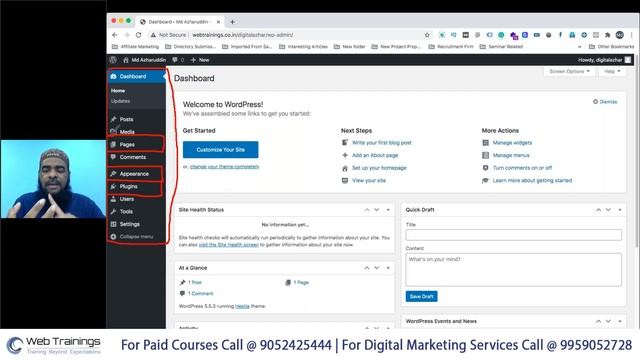Open Chrome three-dot menu
Image resolution: width=640 pixels, height=360 pixels.
[631, 35]
